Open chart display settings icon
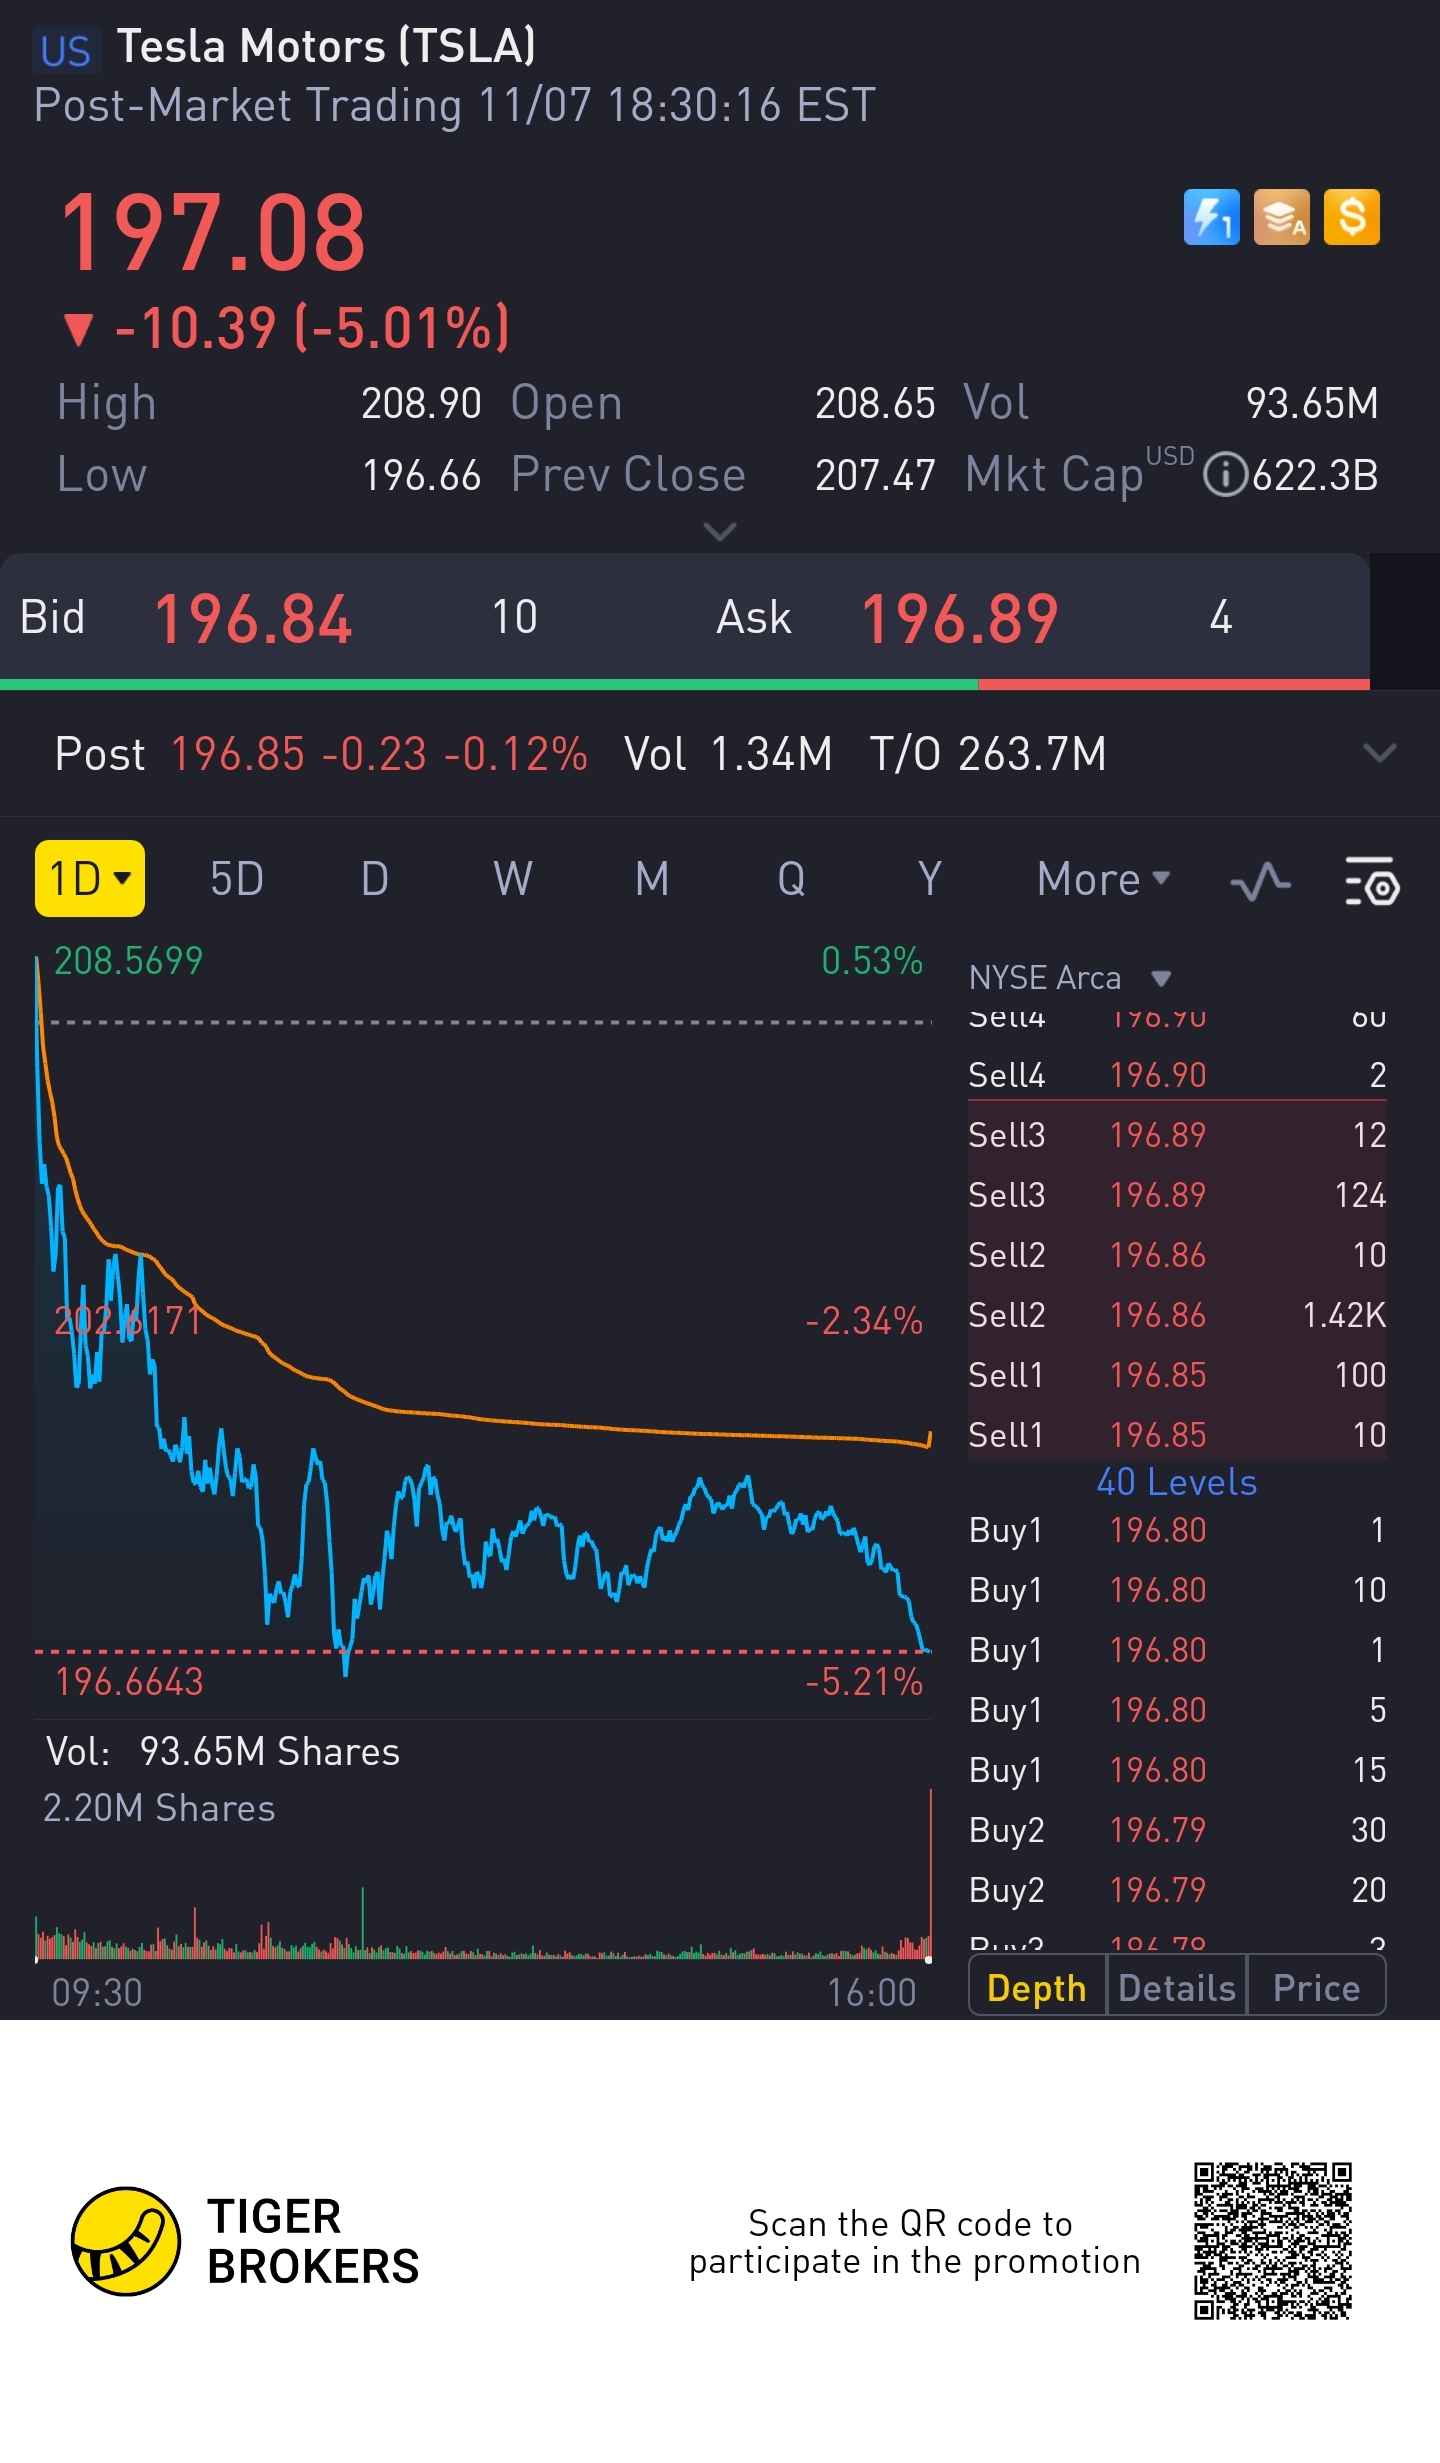 tap(1371, 881)
